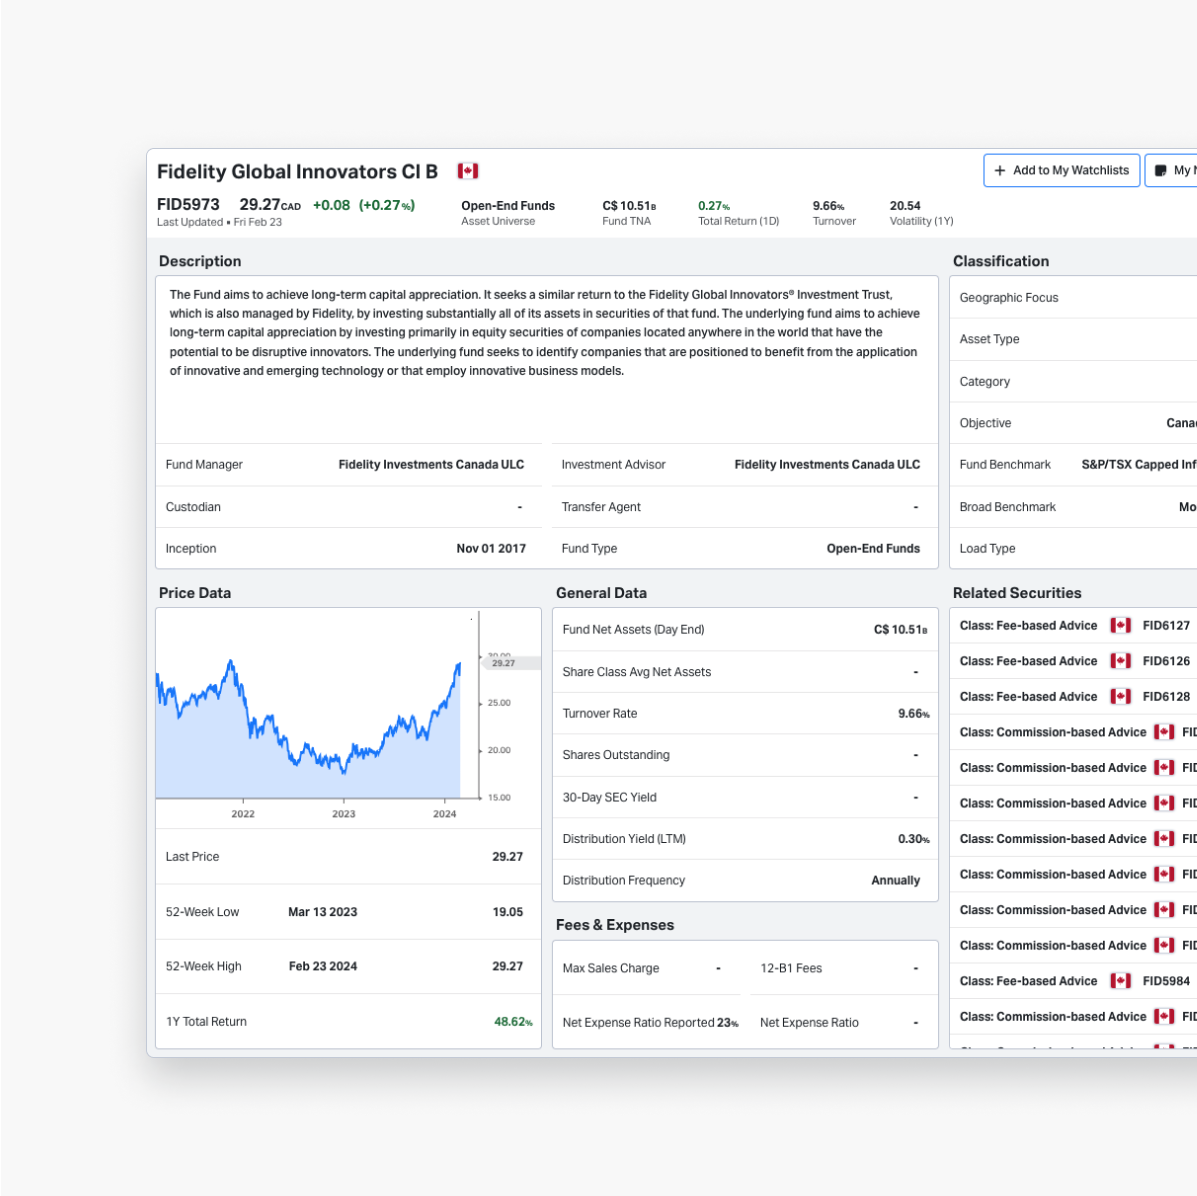
Task: Open related security FID6128
Action: tap(1166, 696)
